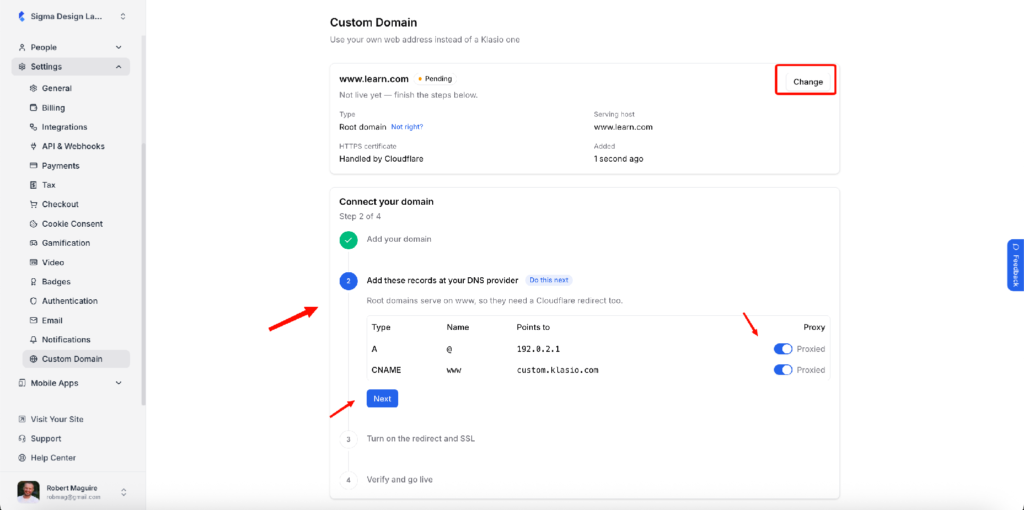Click the People icon in sidebar

pos(22,48)
